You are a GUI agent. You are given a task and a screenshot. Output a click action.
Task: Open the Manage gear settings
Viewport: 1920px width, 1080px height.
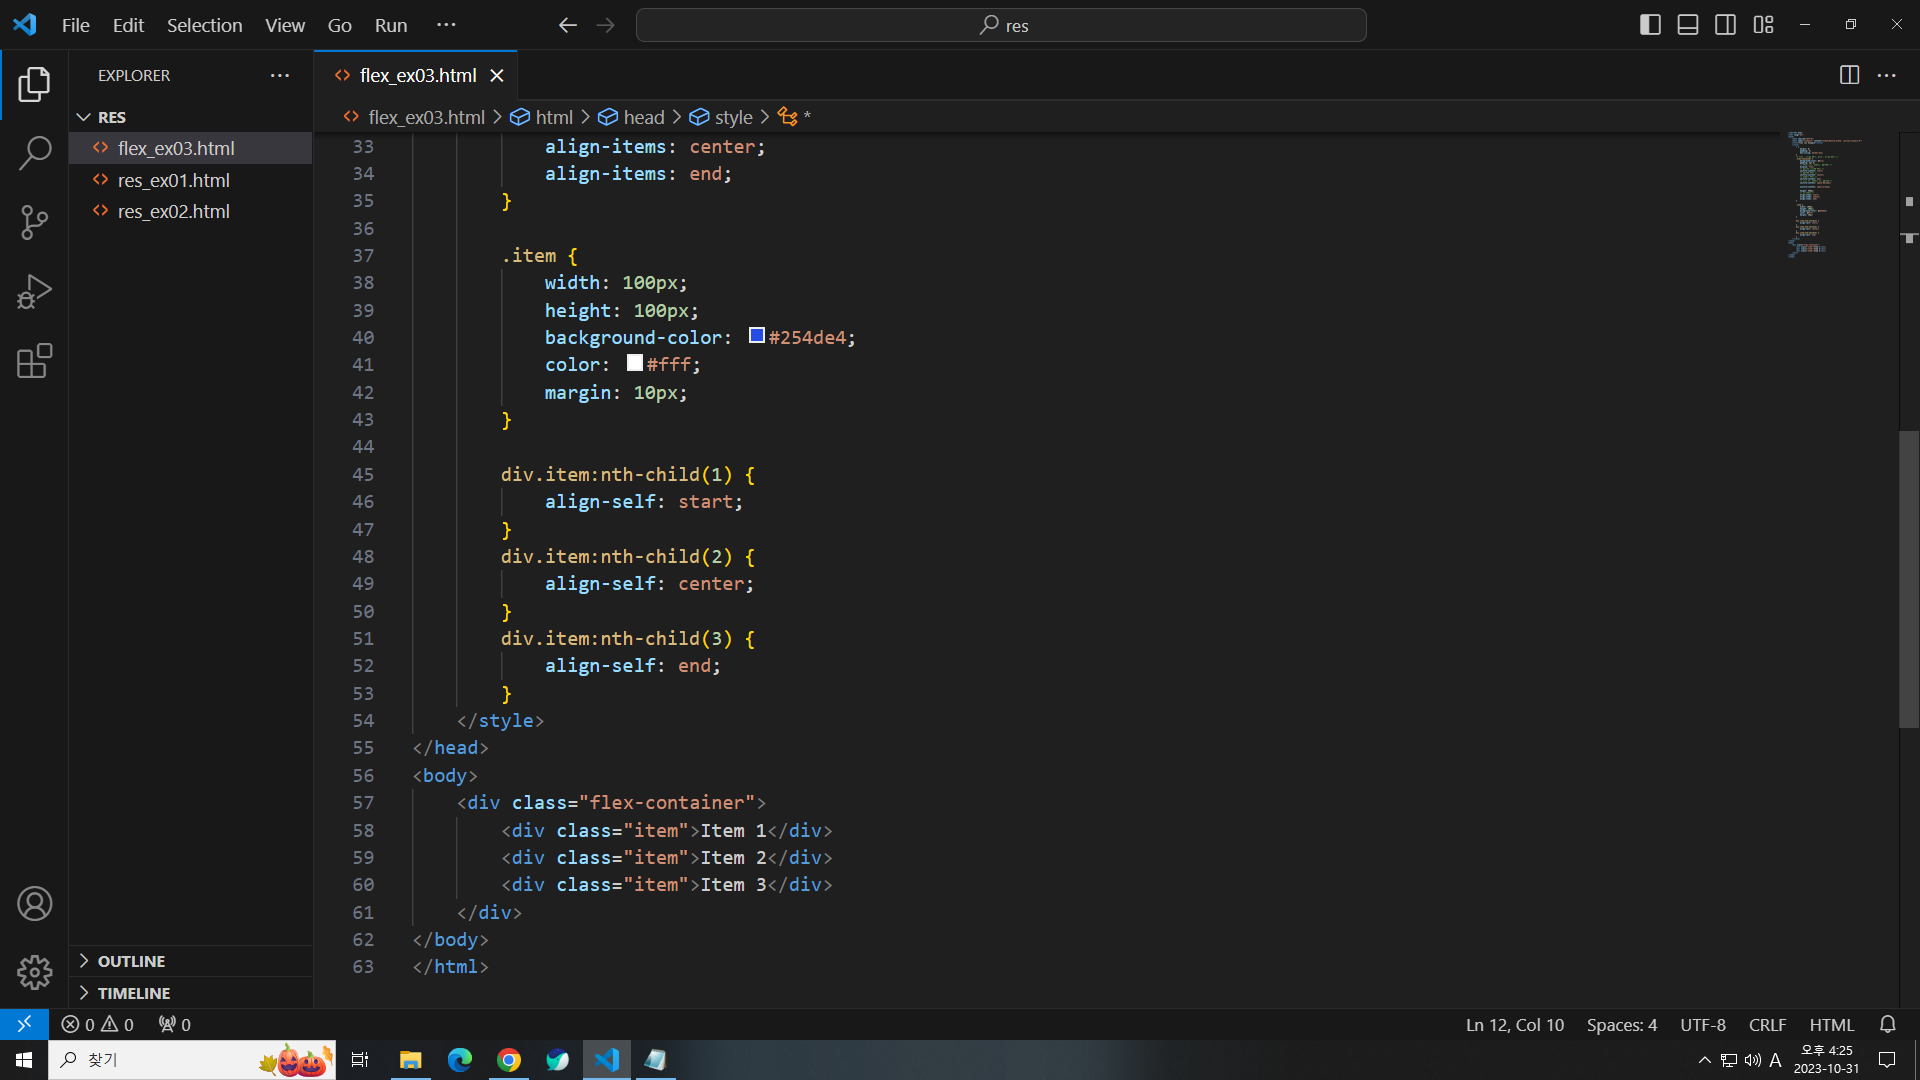[34, 972]
